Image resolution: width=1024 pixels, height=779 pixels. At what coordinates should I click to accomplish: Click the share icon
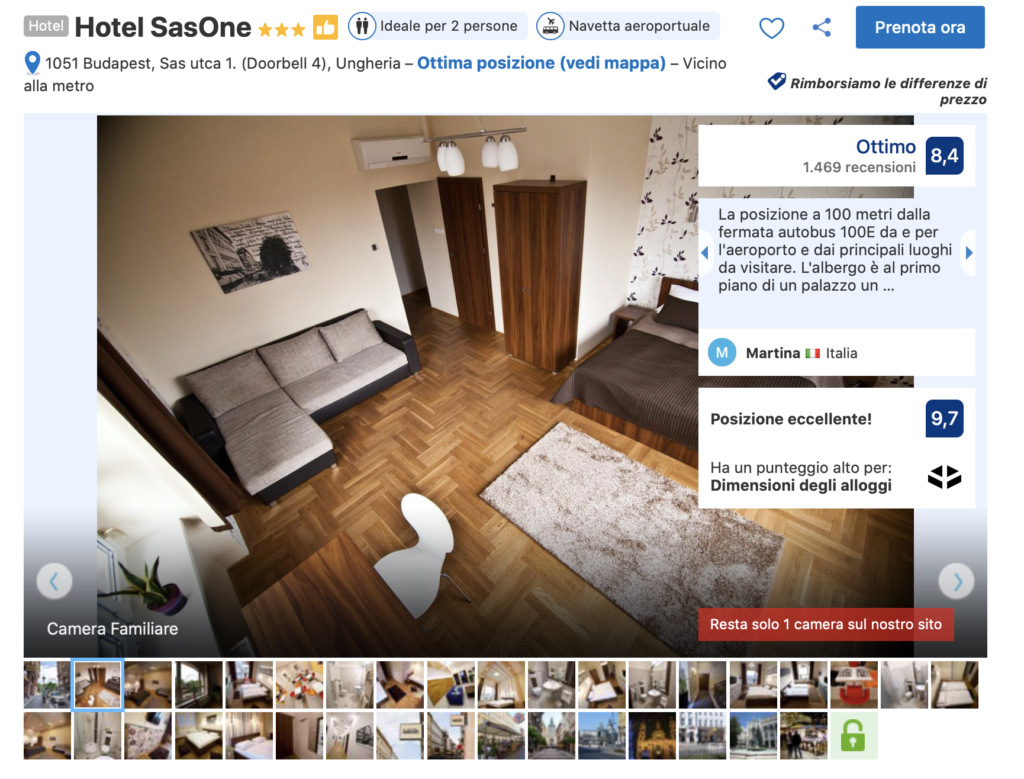coord(822,27)
